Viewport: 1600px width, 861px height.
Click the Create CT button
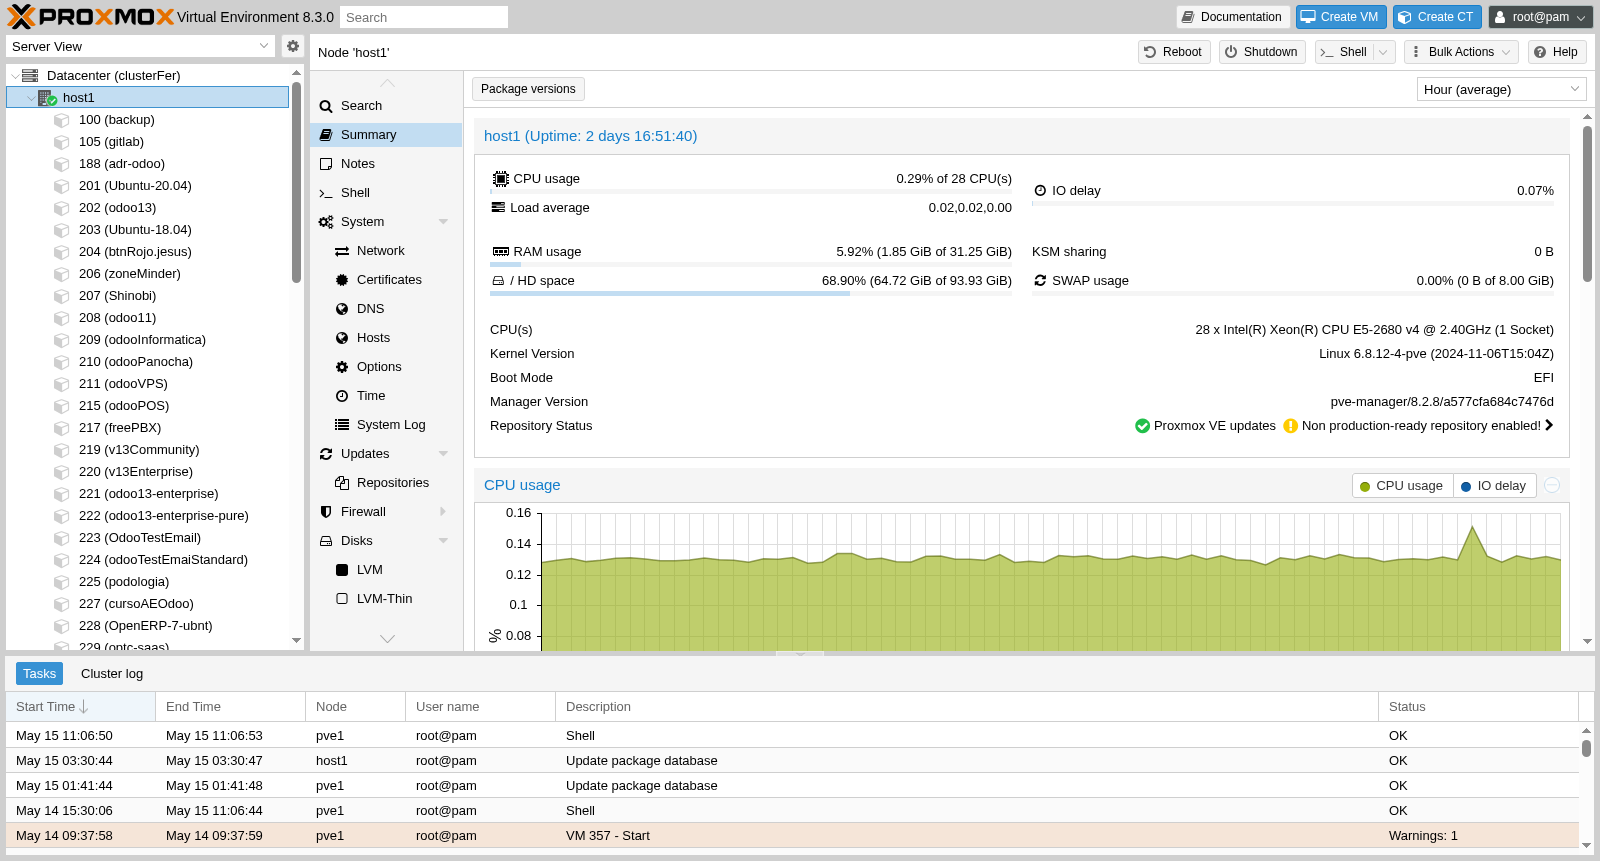pyautogui.click(x=1437, y=17)
